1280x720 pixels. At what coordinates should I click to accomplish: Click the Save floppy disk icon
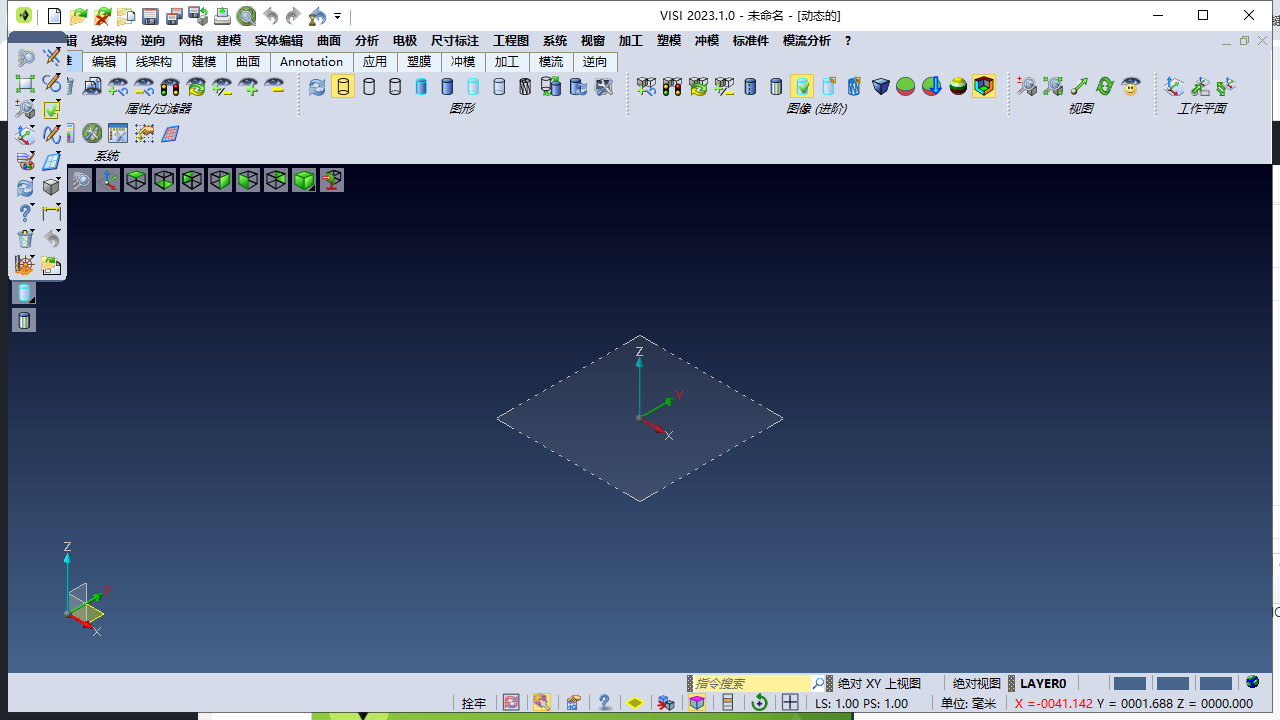[150, 16]
